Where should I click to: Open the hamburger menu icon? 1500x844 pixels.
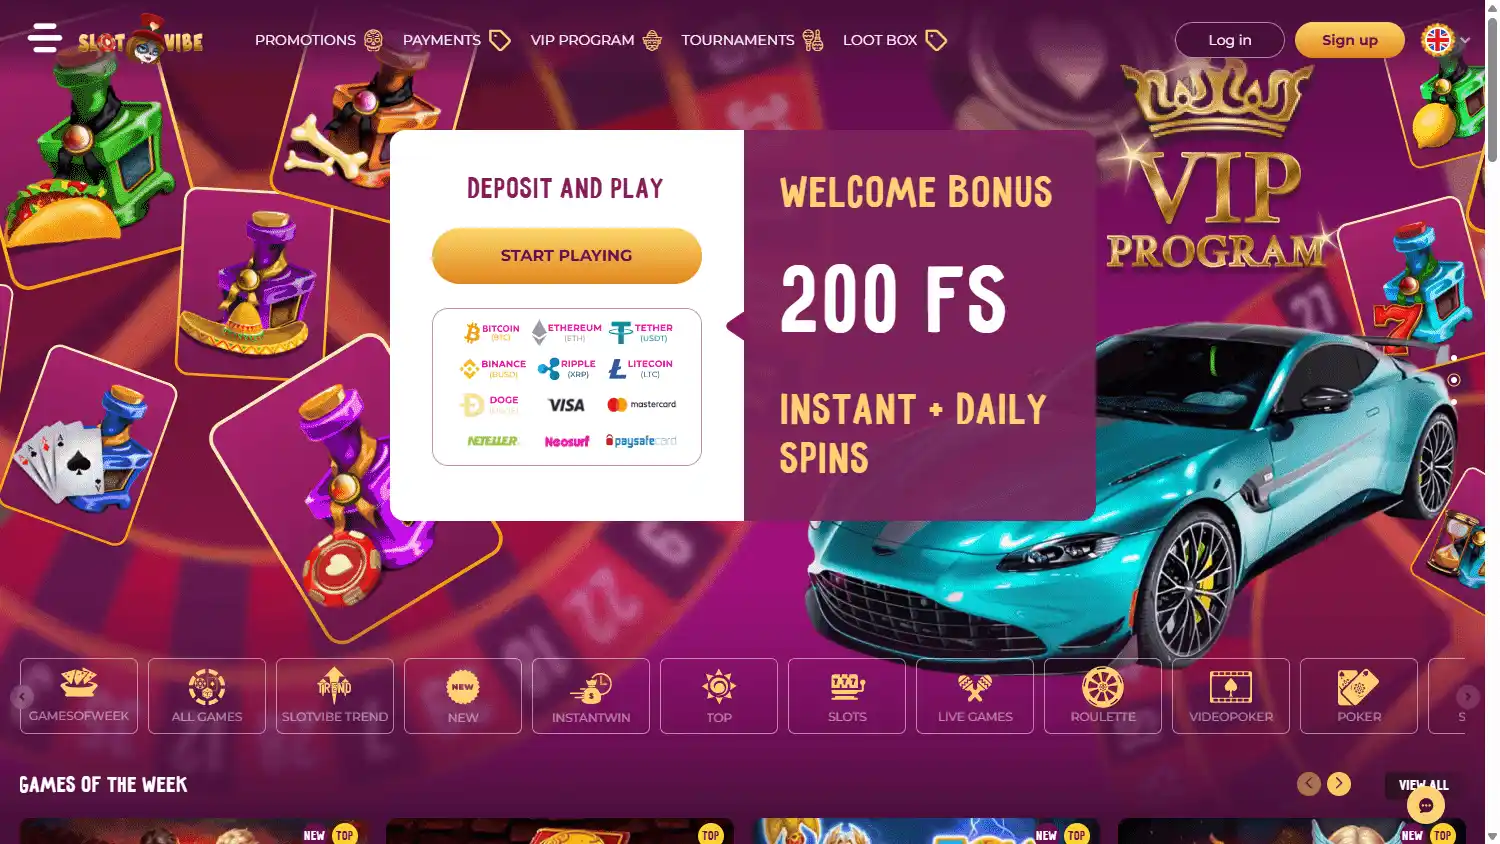(x=45, y=39)
